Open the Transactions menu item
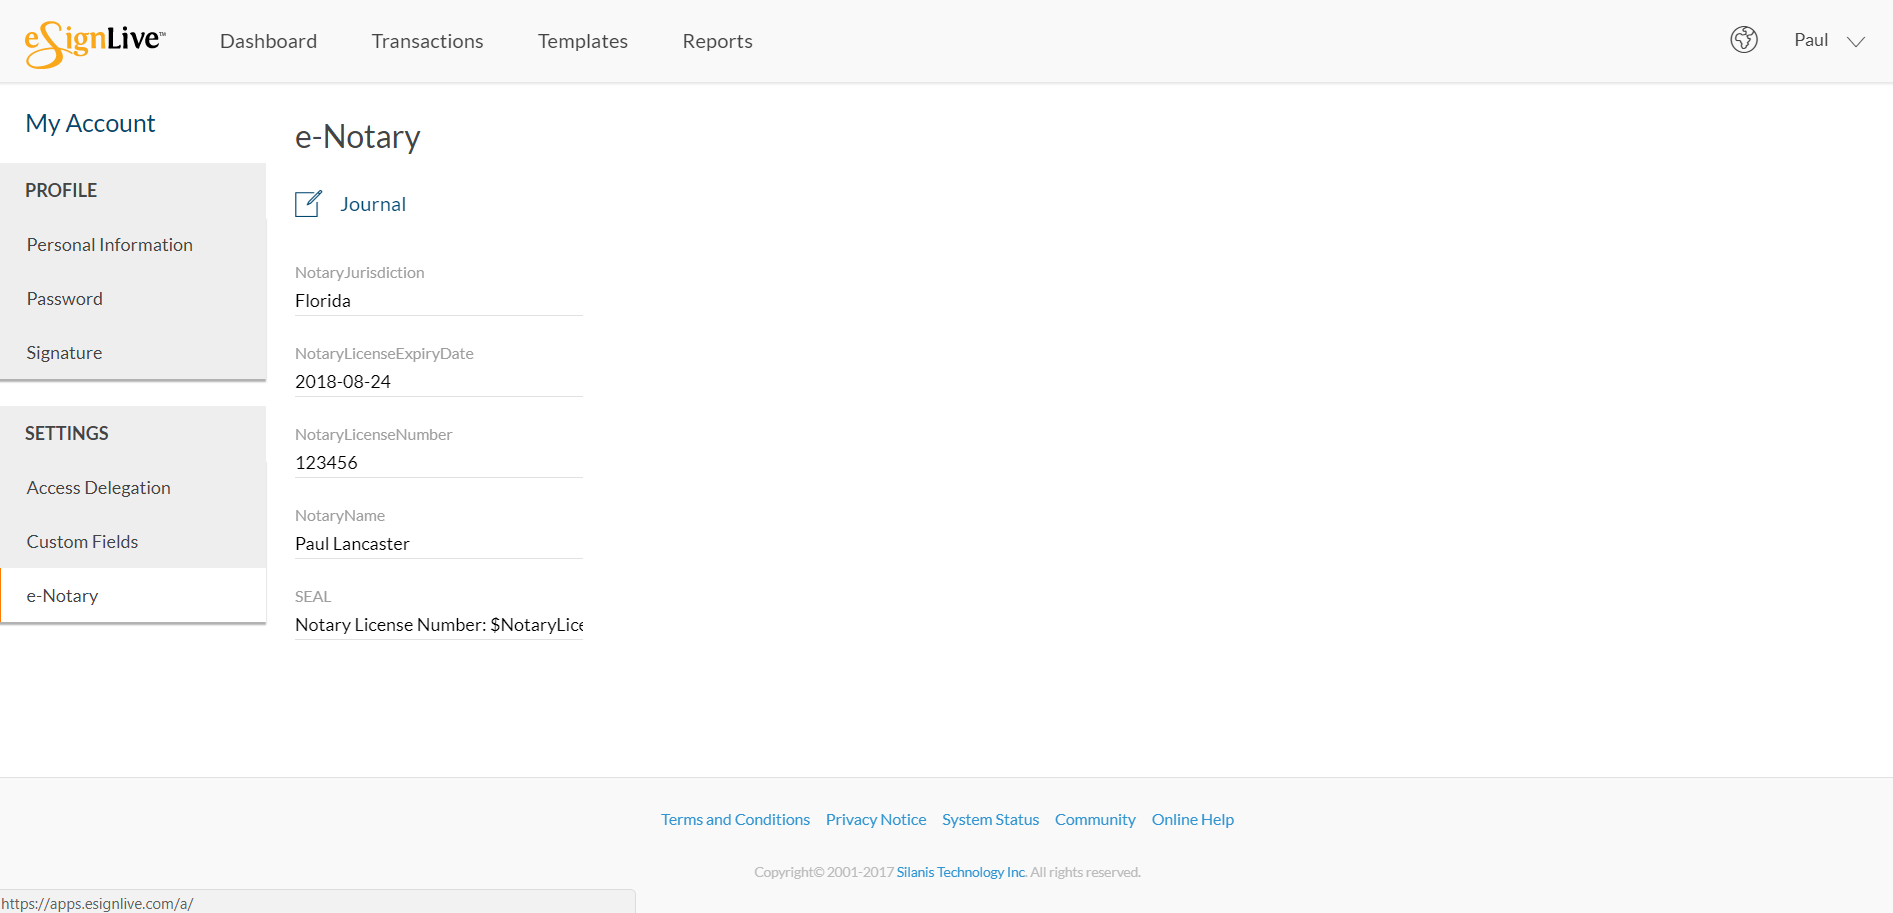The image size is (1893, 913). pyautogui.click(x=427, y=41)
